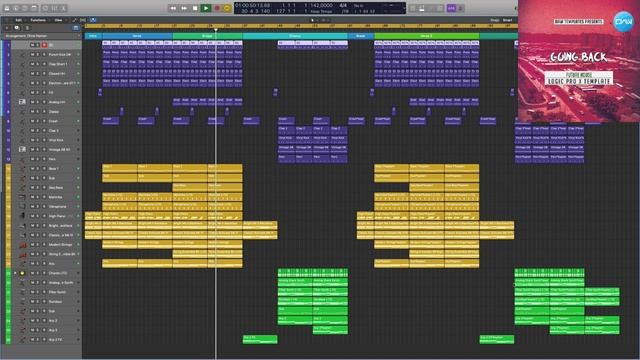
Task: Solo the Clap Short 1 track
Action: click(38, 64)
